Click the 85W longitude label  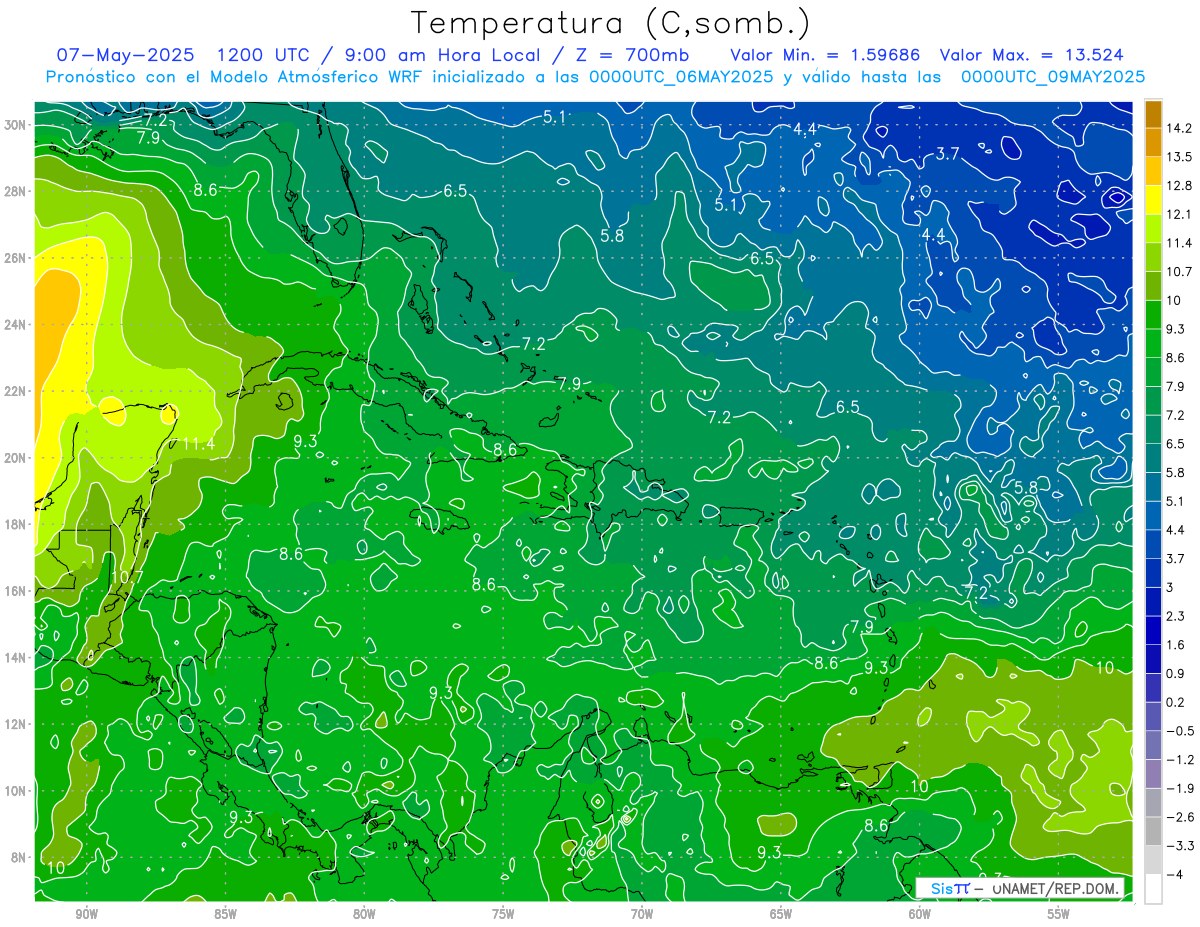[x=225, y=914]
